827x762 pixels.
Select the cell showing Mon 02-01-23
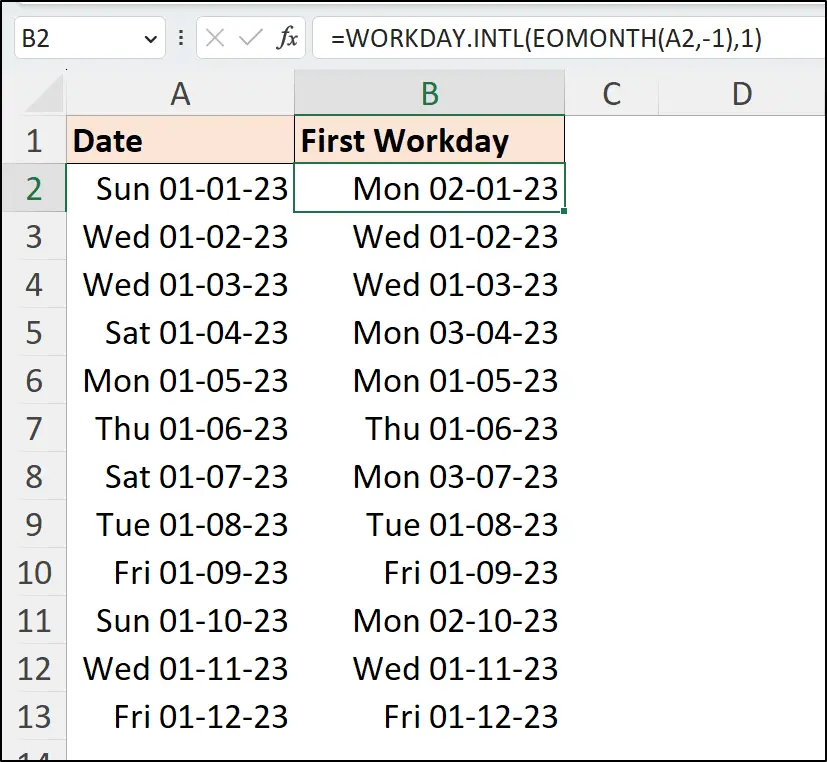click(429, 189)
